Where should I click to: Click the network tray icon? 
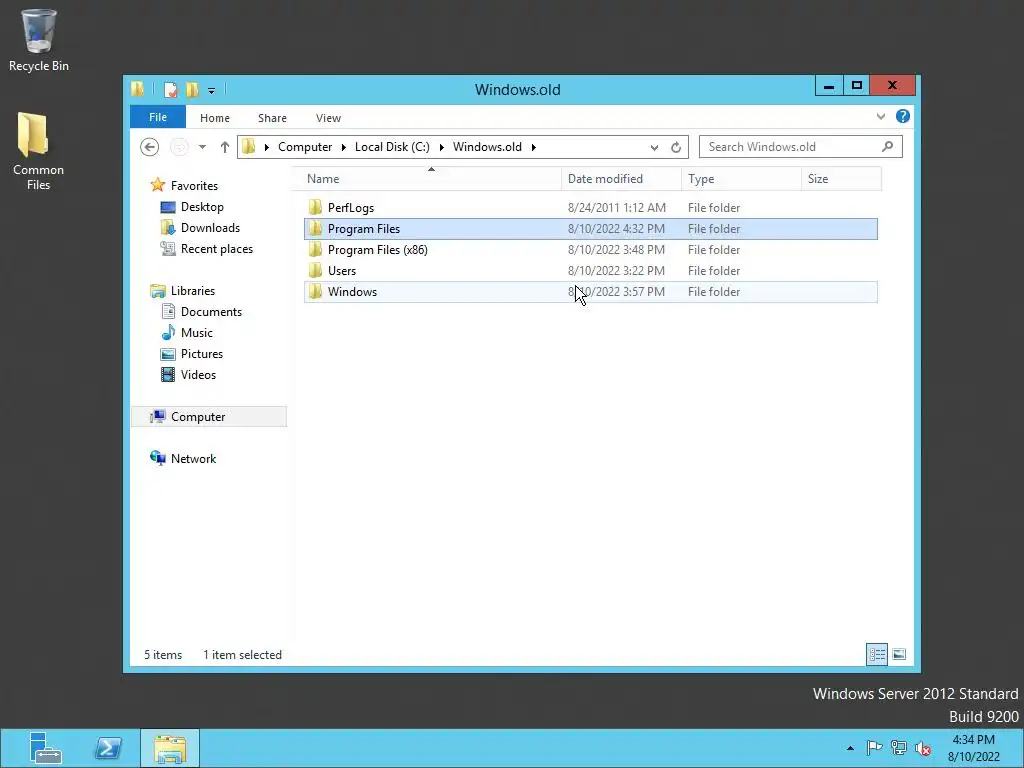click(899, 748)
